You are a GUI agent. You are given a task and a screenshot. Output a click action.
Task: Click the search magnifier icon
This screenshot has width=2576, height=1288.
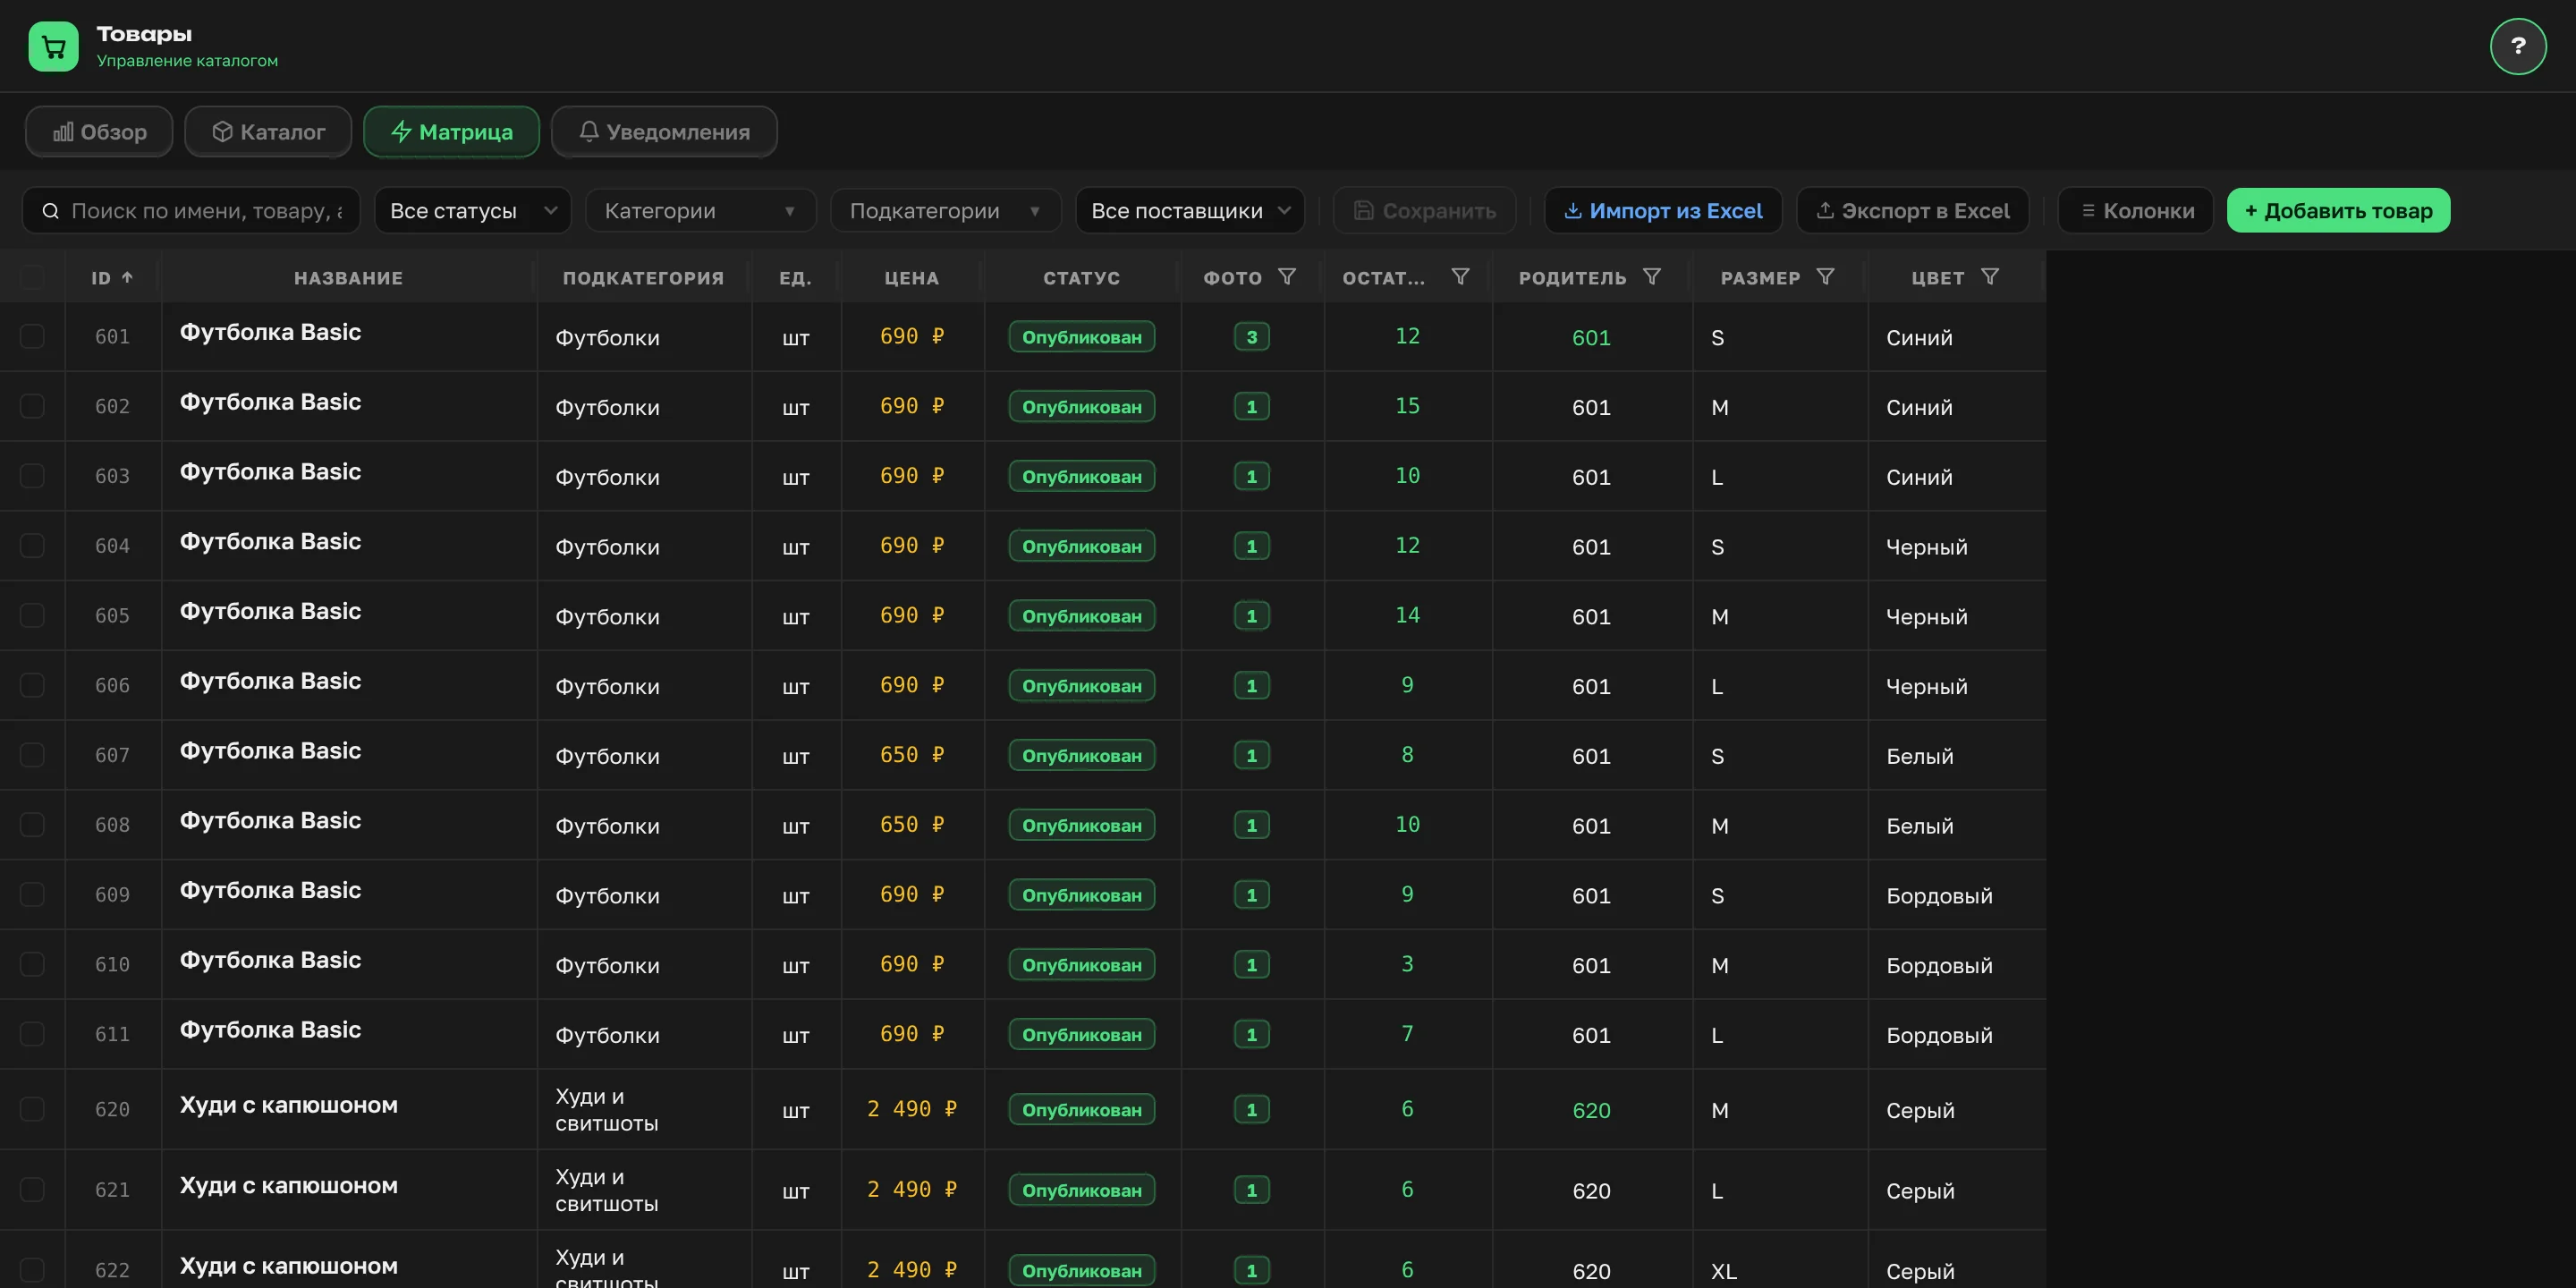tap(50, 211)
